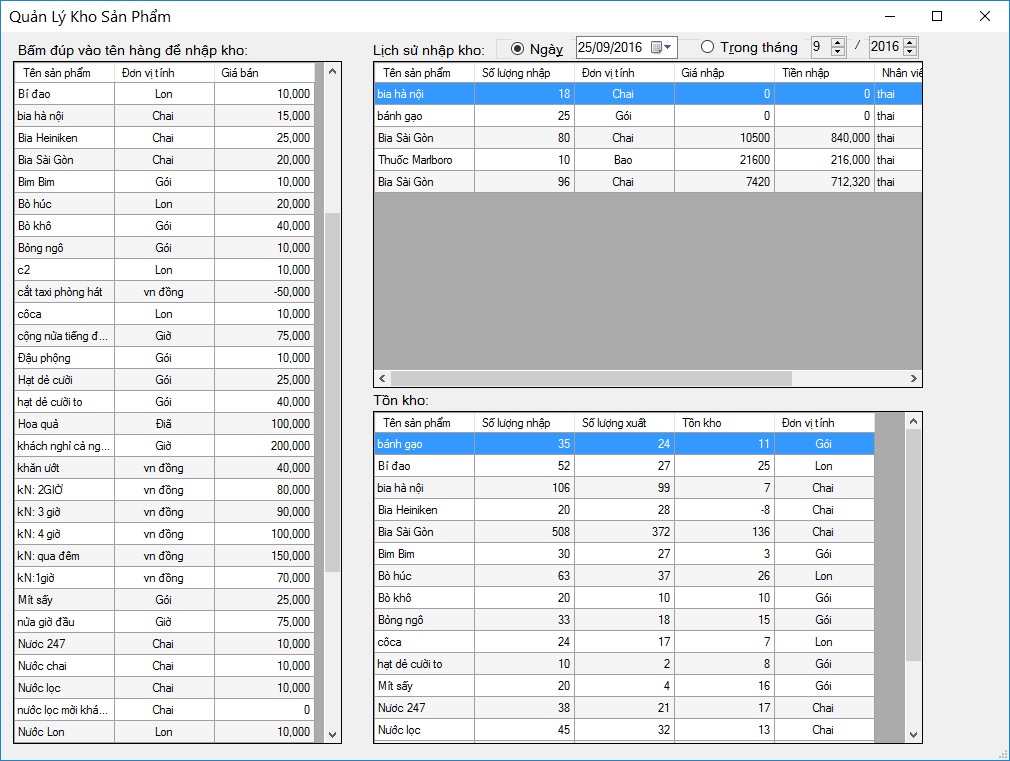Select the "kN: 3 giờ" product row
The width and height of the screenshot is (1010, 761).
[164, 512]
